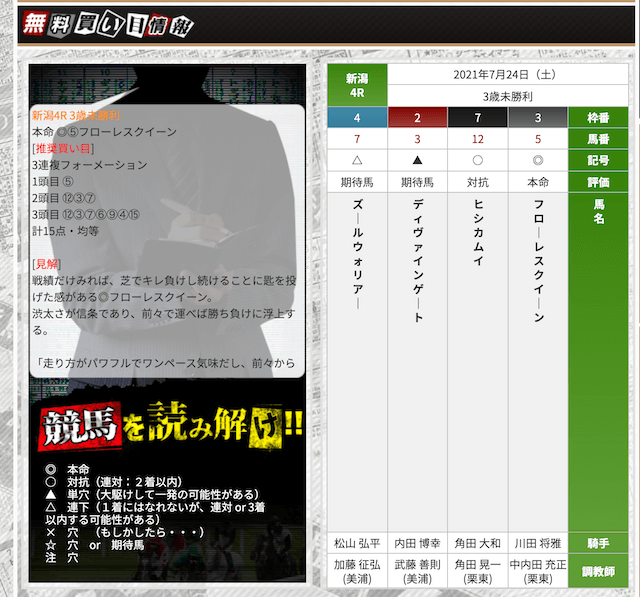Click the 2頭目 ⑫③⑦ line
This screenshot has width=640, height=597.
pos(64,198)
